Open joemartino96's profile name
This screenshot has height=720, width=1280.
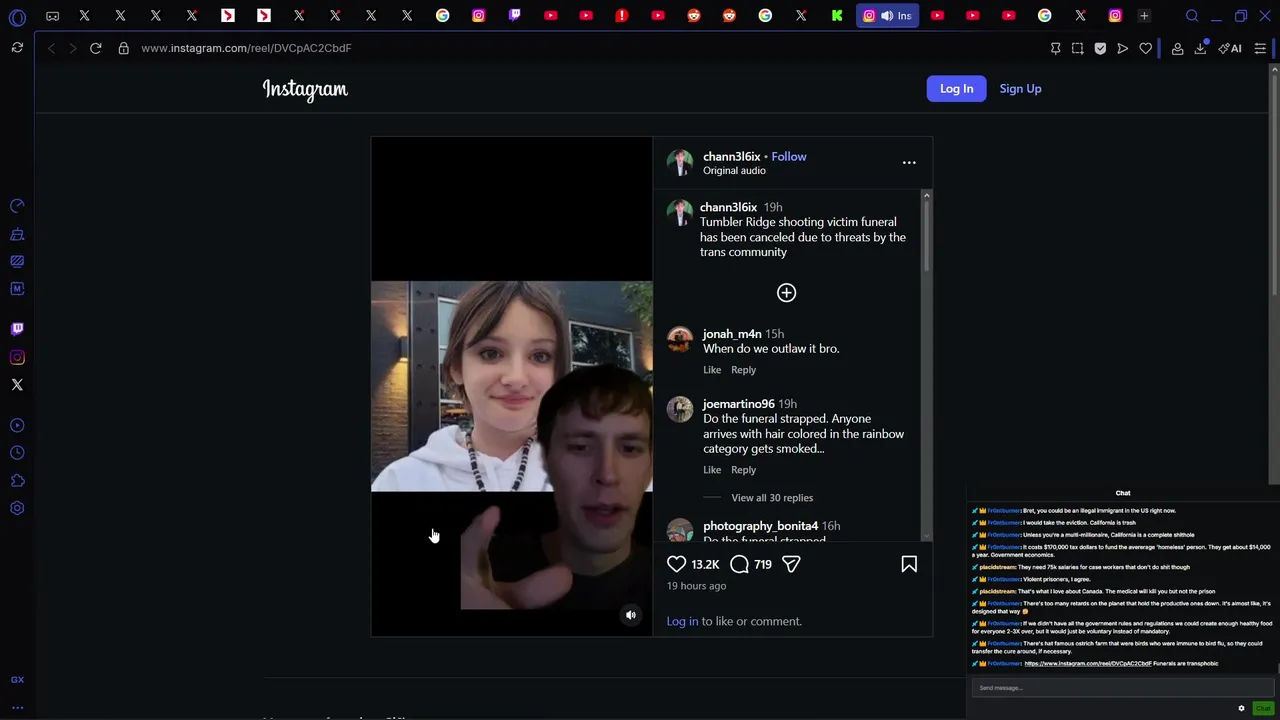[x=739, y=404]
